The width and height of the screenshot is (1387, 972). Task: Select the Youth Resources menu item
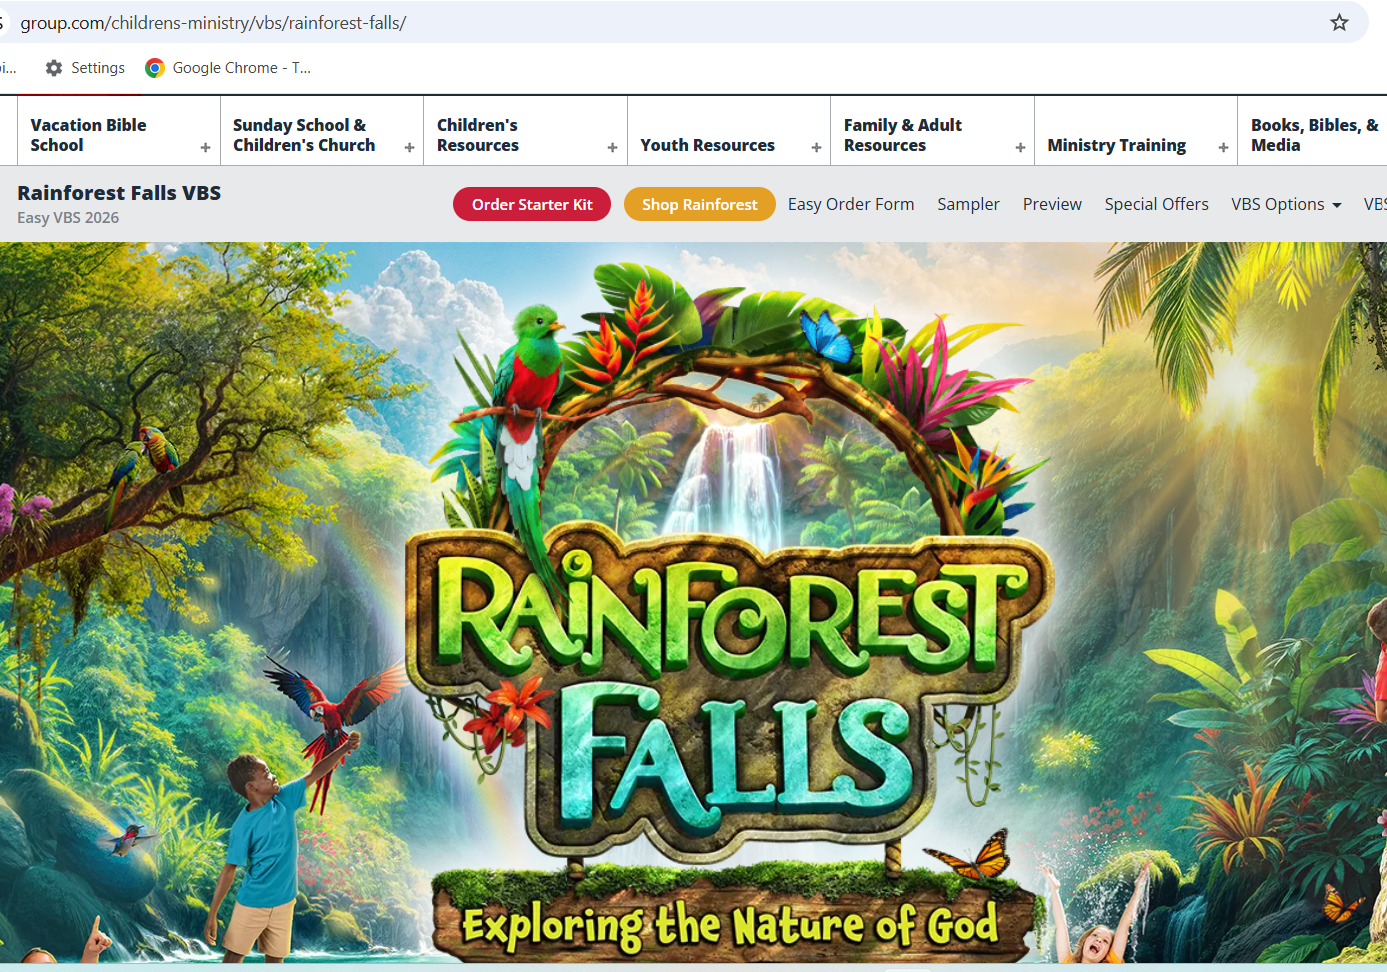pos(707,145)
